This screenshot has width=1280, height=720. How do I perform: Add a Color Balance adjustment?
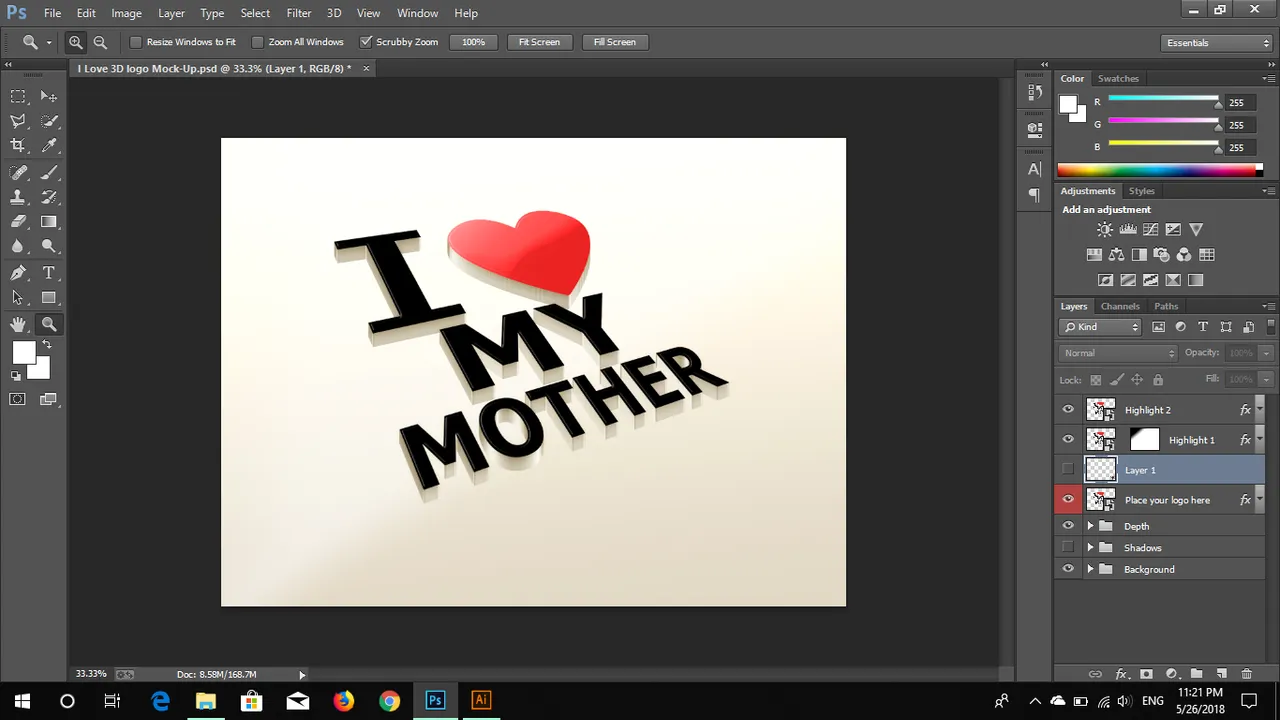(1116, 255)
